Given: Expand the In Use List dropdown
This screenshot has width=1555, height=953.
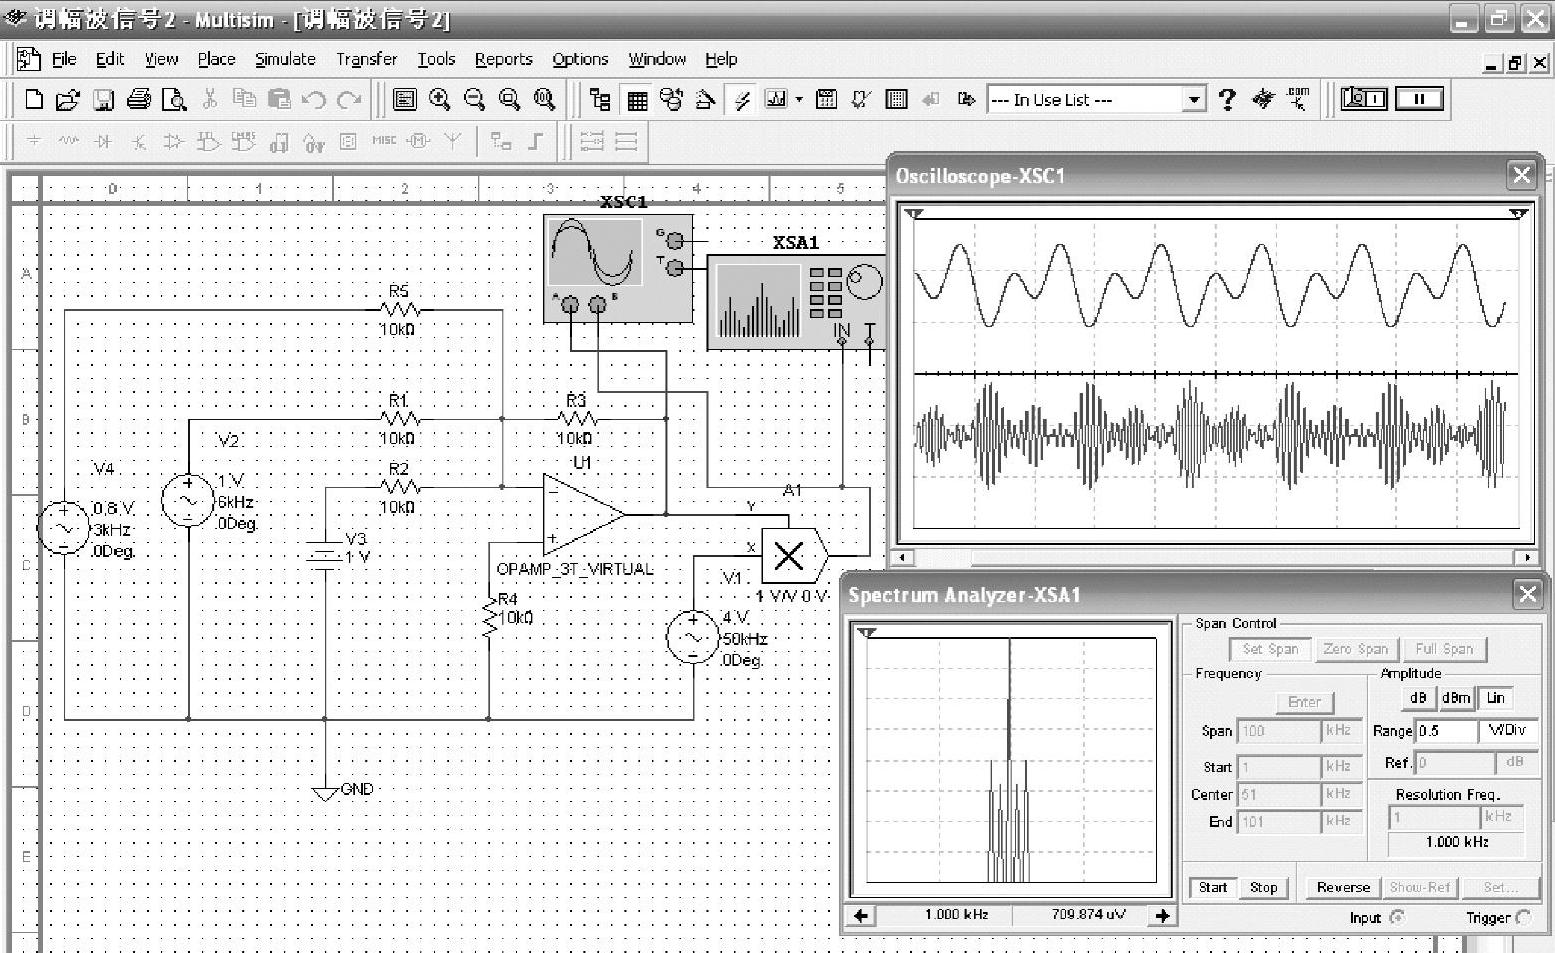Looking at the screenshot, I should [1193, 99].
